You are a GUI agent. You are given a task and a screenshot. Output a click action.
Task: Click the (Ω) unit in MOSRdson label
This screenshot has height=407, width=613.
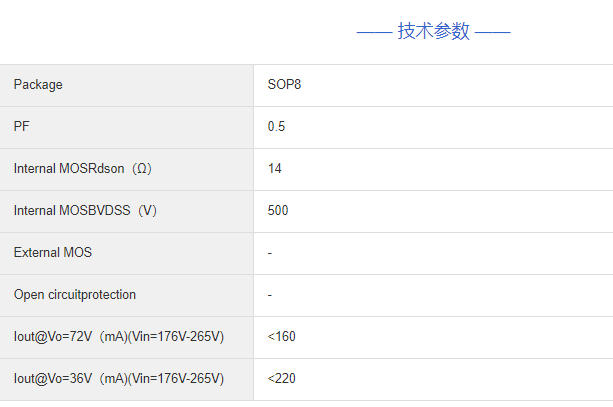(x=143, y=169)
